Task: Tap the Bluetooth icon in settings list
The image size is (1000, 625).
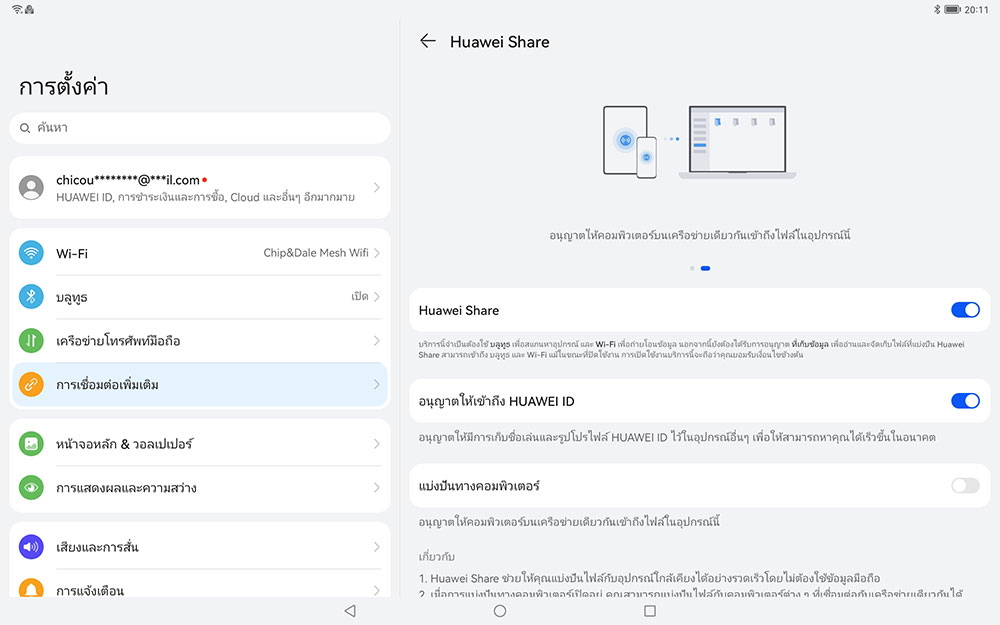Action: 31,297
